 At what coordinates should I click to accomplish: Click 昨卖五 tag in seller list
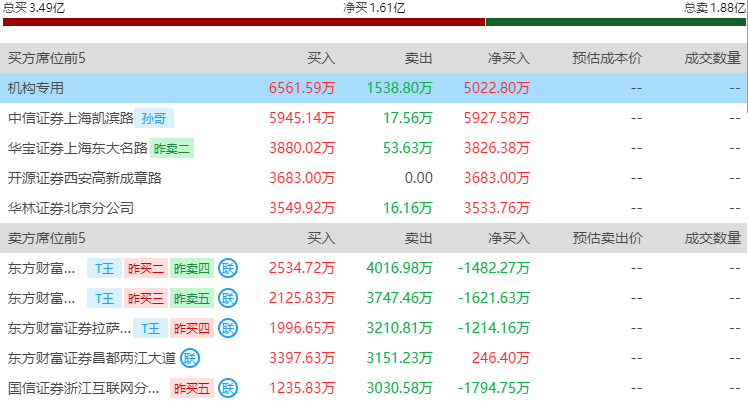(192, 298)
